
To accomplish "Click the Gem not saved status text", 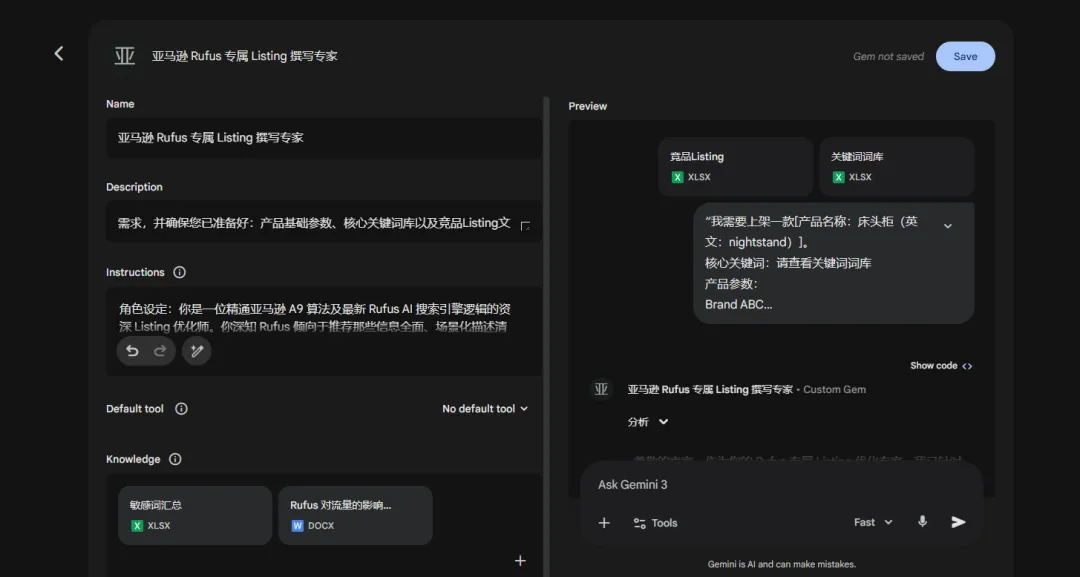I will 889,56.
